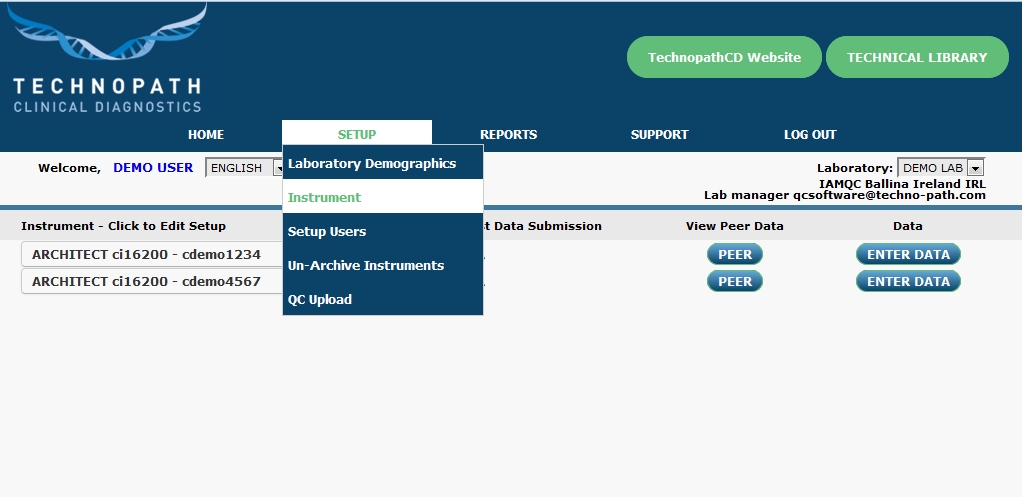Click the Welcome, greeting text
This screenshot has width=1022, height=497.
pos(70,168)
